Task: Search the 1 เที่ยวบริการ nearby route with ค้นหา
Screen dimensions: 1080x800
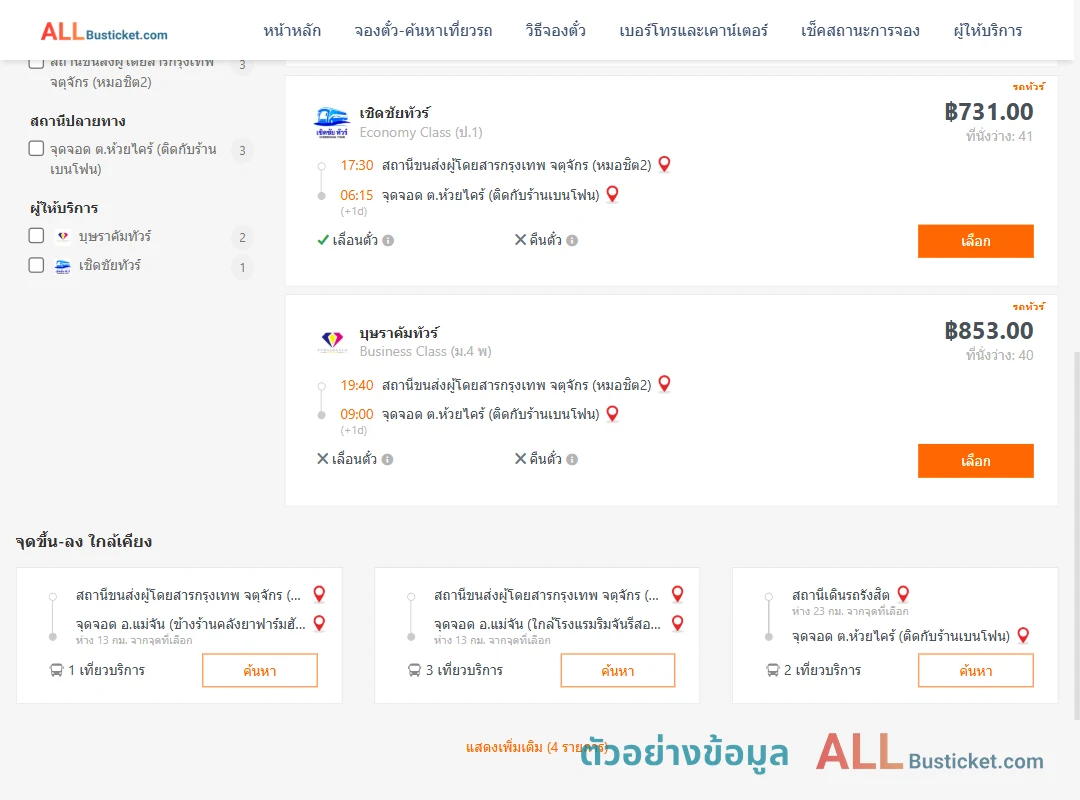Action: [x=260, y=670]
